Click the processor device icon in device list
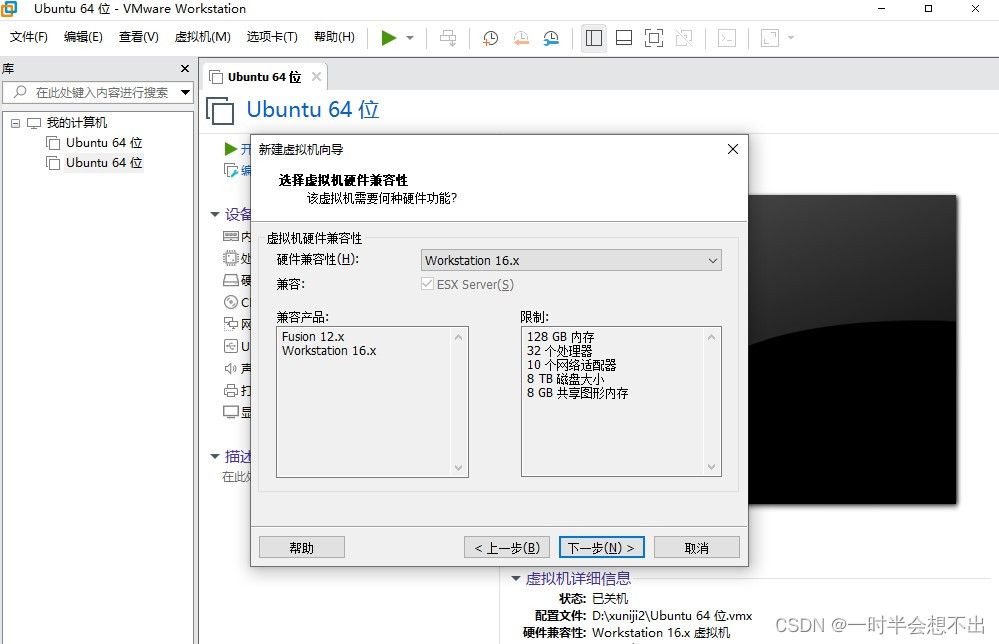 [231, 258]
